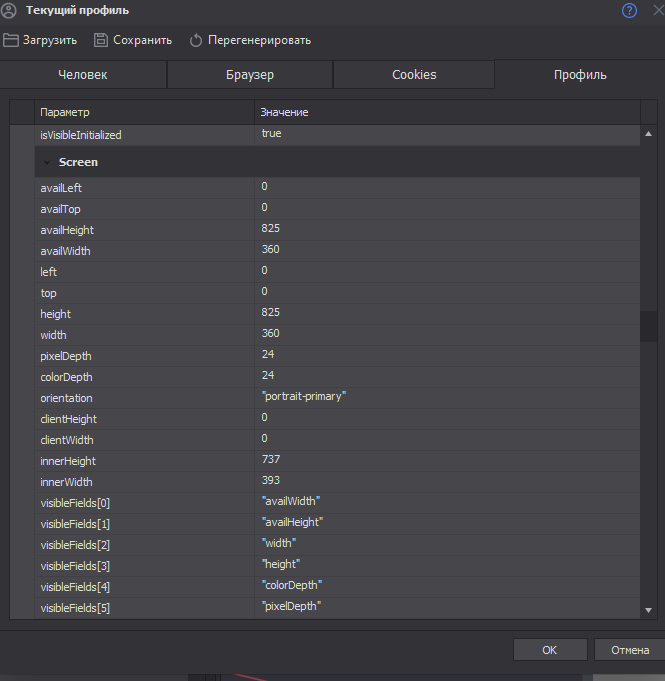665x681 pixels.
Task: Select the availLeft parameter
Action: point(337,188)
